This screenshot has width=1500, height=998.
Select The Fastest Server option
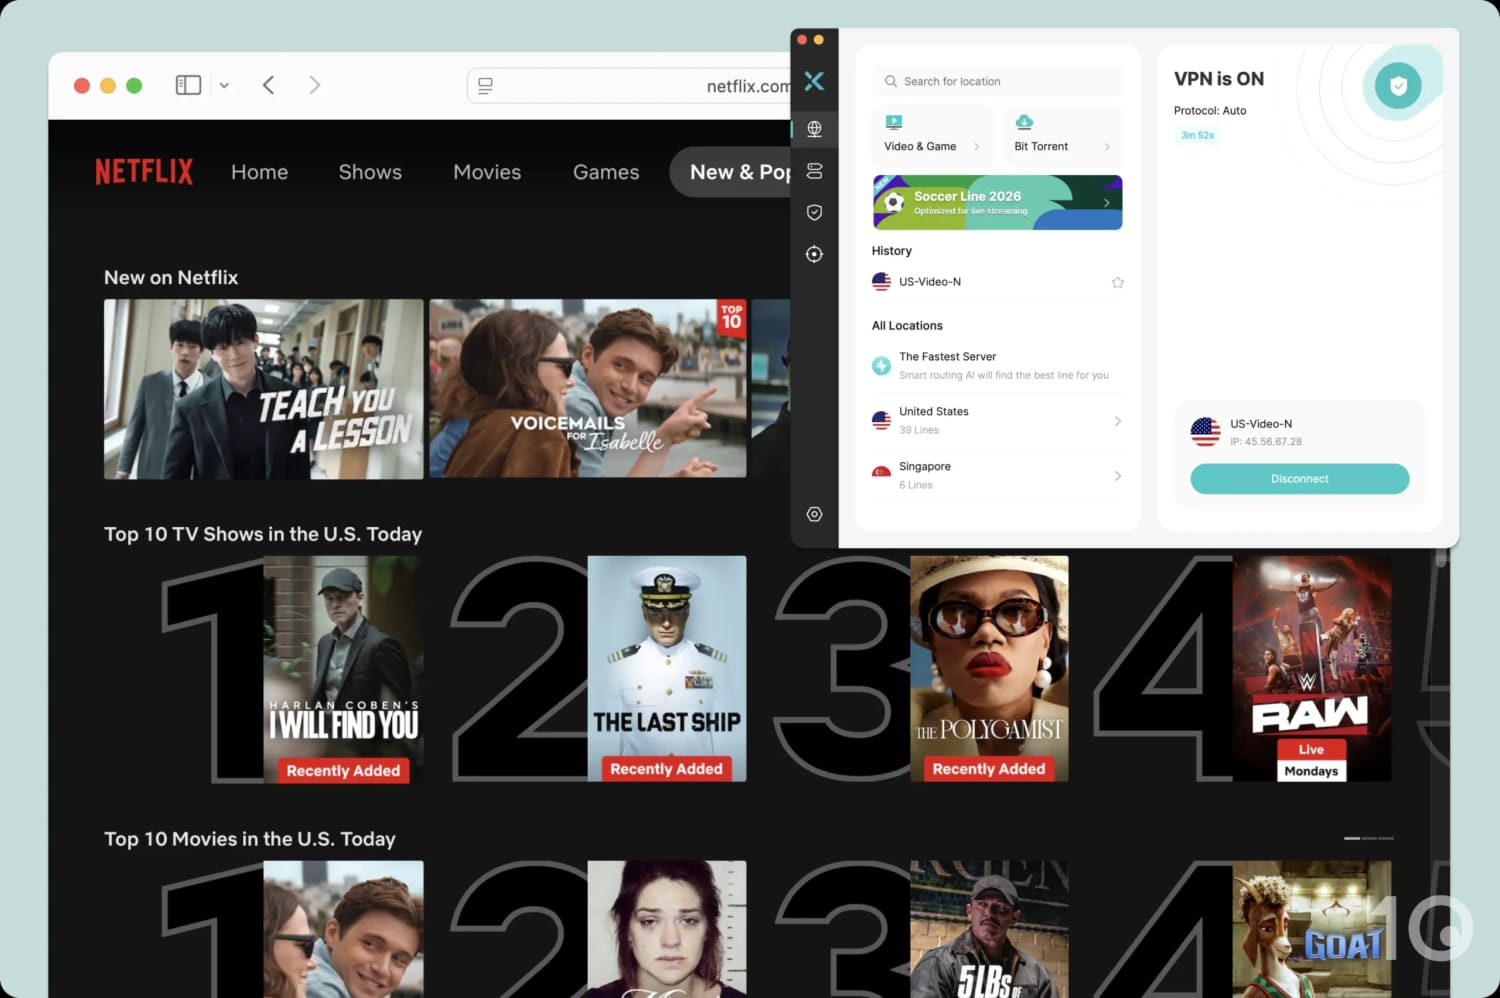click(x=998, y=366)
